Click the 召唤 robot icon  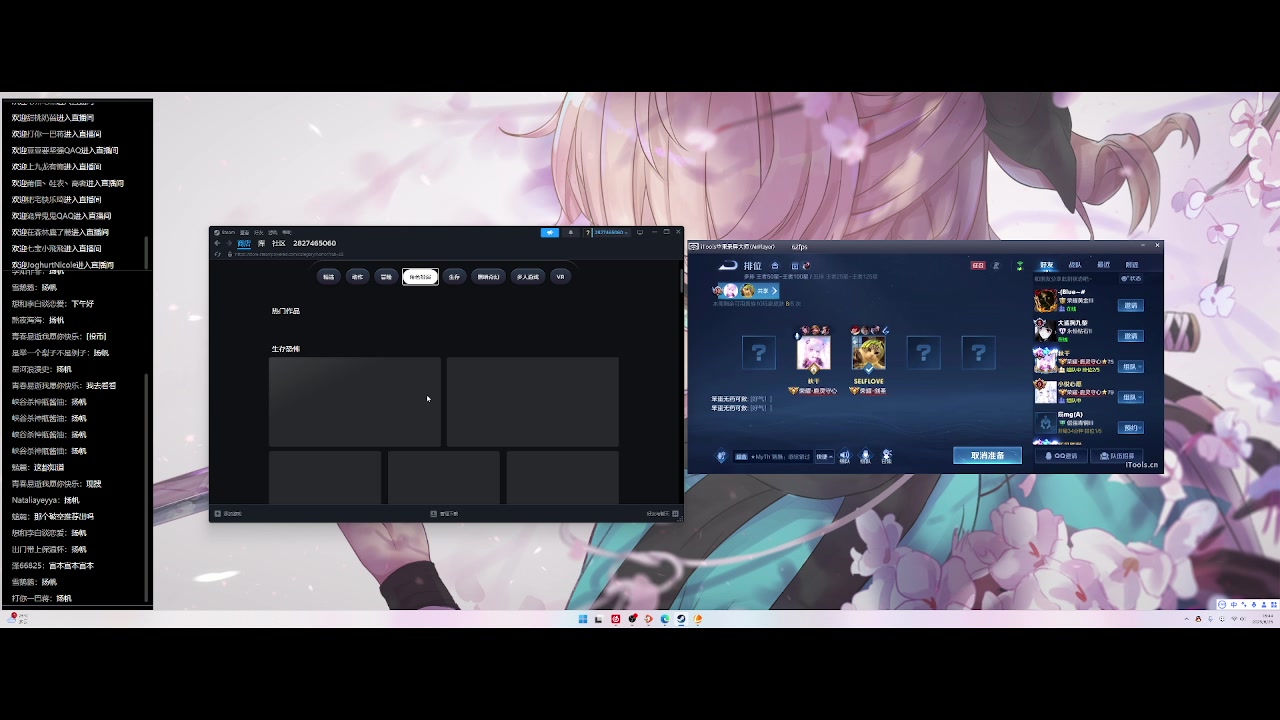point(886,456)
